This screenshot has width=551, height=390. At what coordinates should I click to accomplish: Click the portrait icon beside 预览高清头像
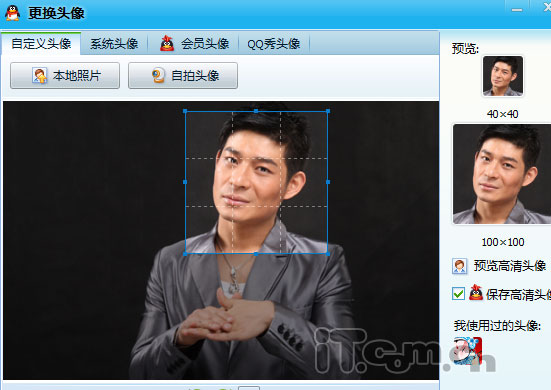[459, 266]
